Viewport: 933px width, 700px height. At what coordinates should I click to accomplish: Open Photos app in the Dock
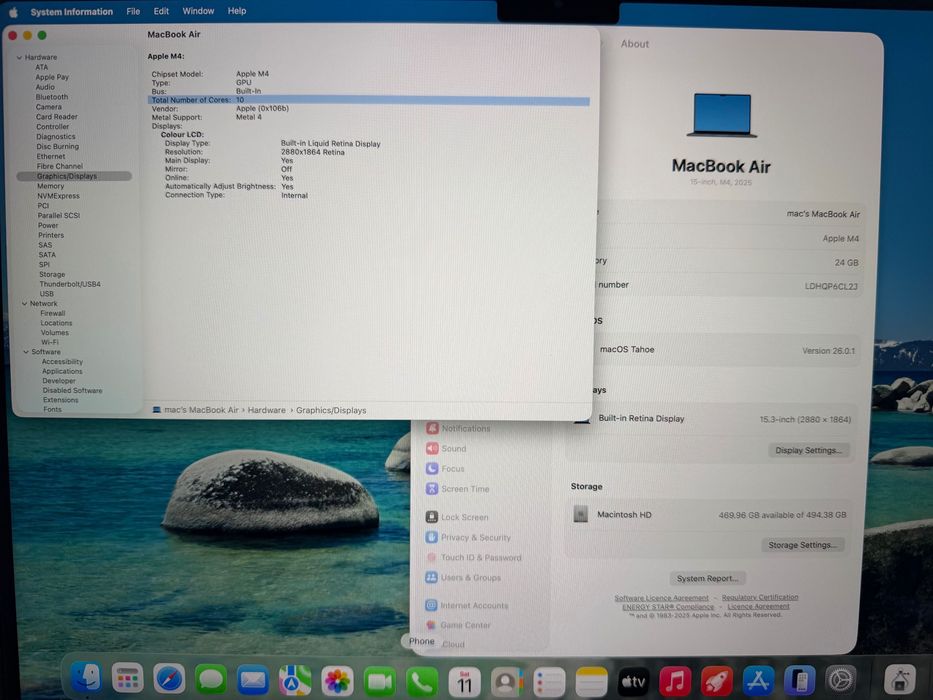tap(337, 681)
